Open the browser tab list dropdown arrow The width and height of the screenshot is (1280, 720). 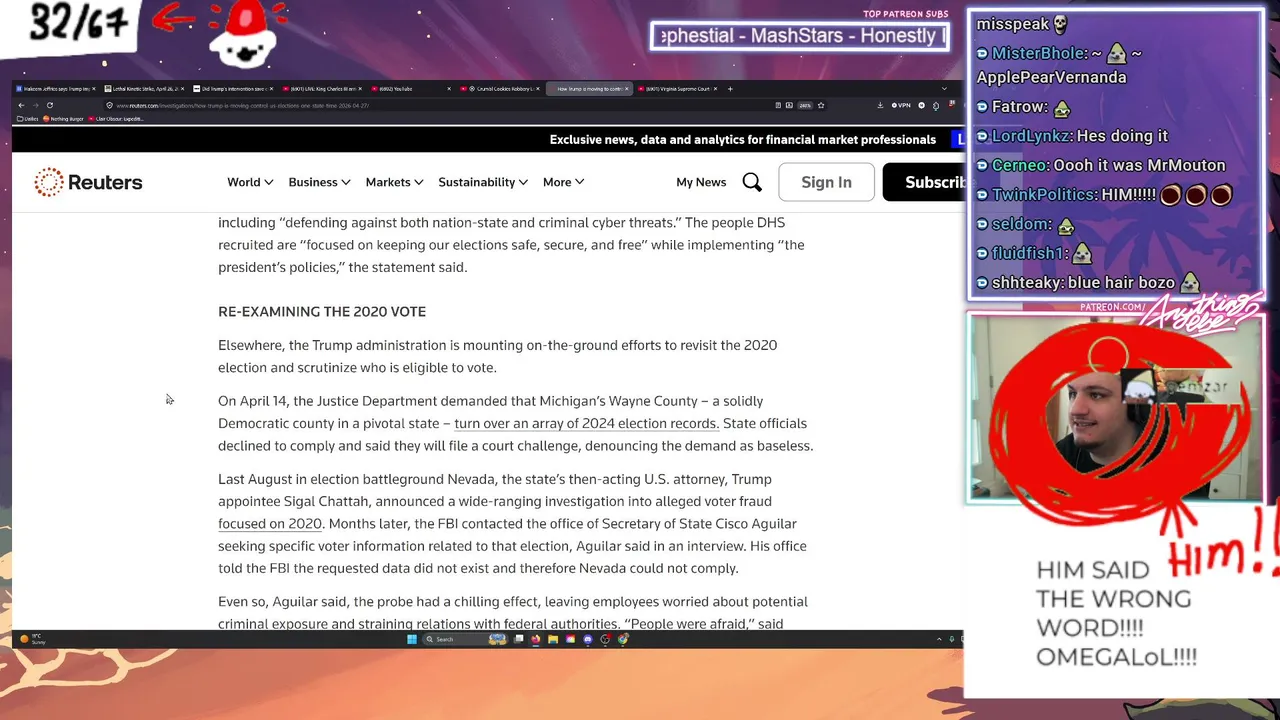pos(944,89)
